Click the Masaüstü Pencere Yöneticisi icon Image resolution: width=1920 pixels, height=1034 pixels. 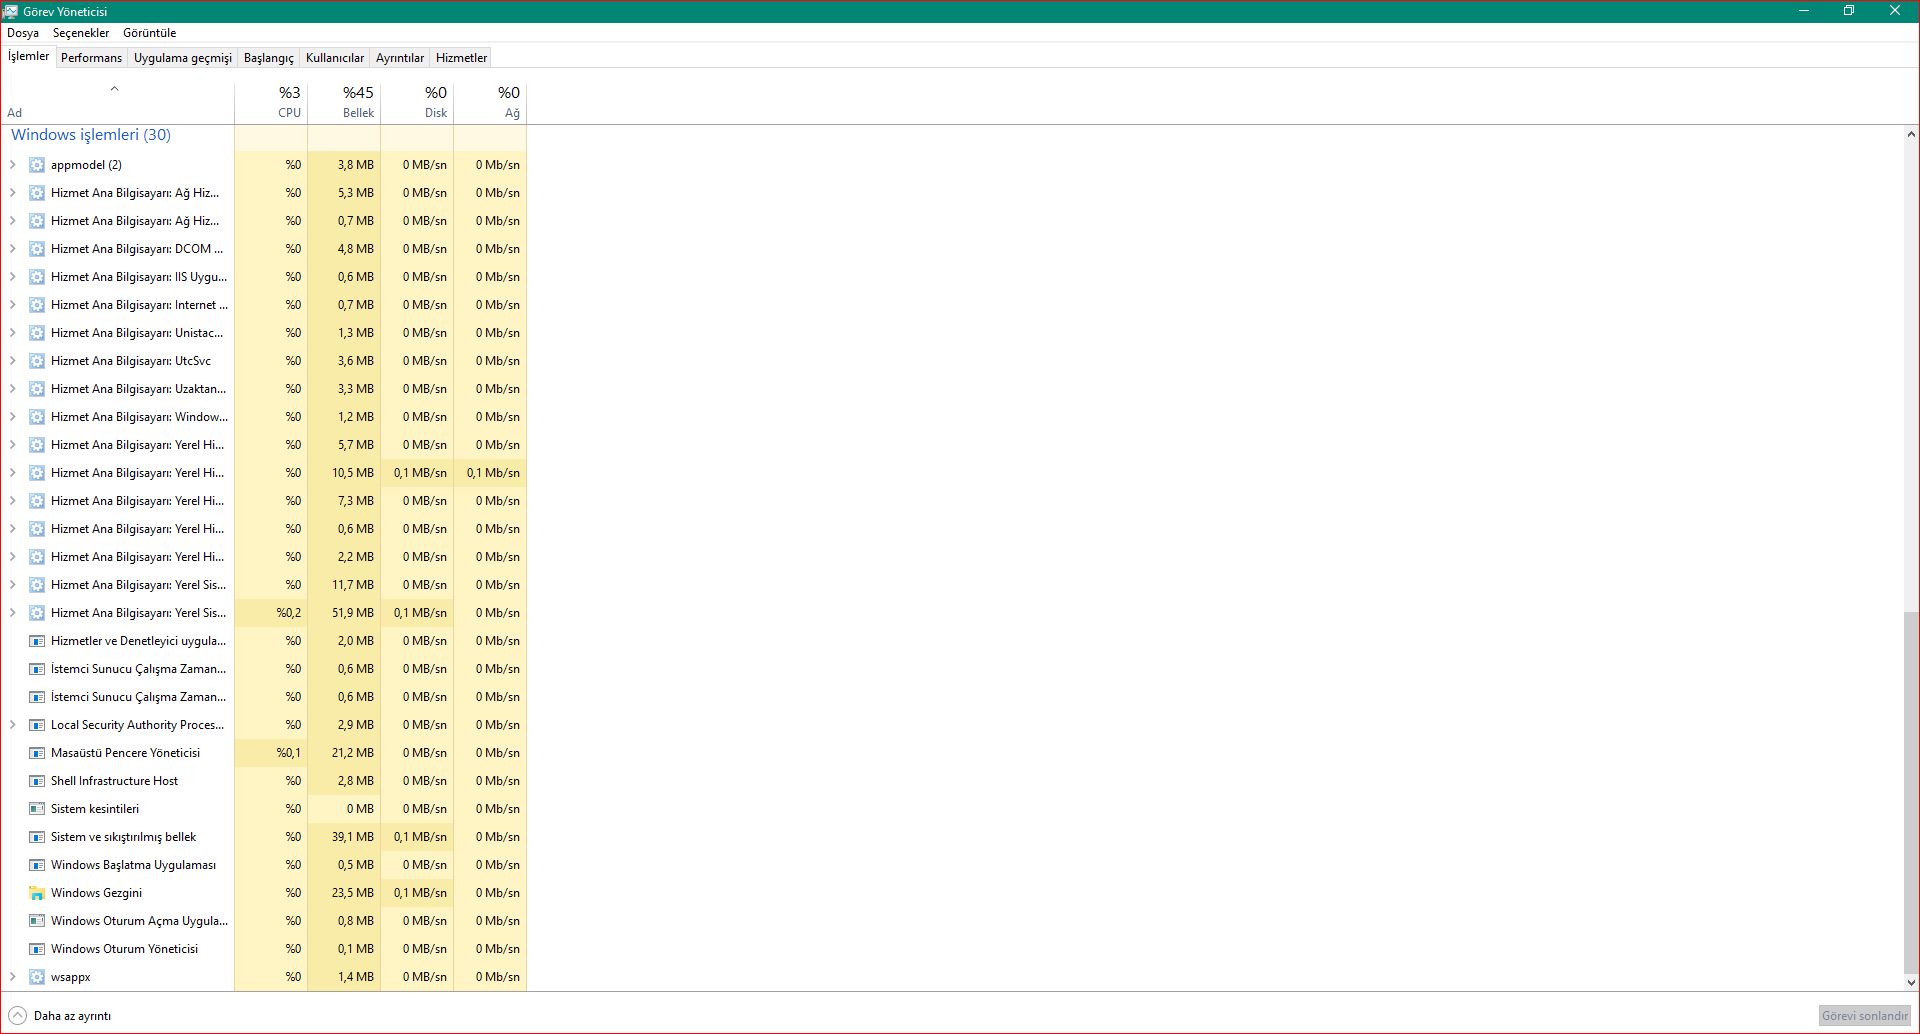coord(37,753)
